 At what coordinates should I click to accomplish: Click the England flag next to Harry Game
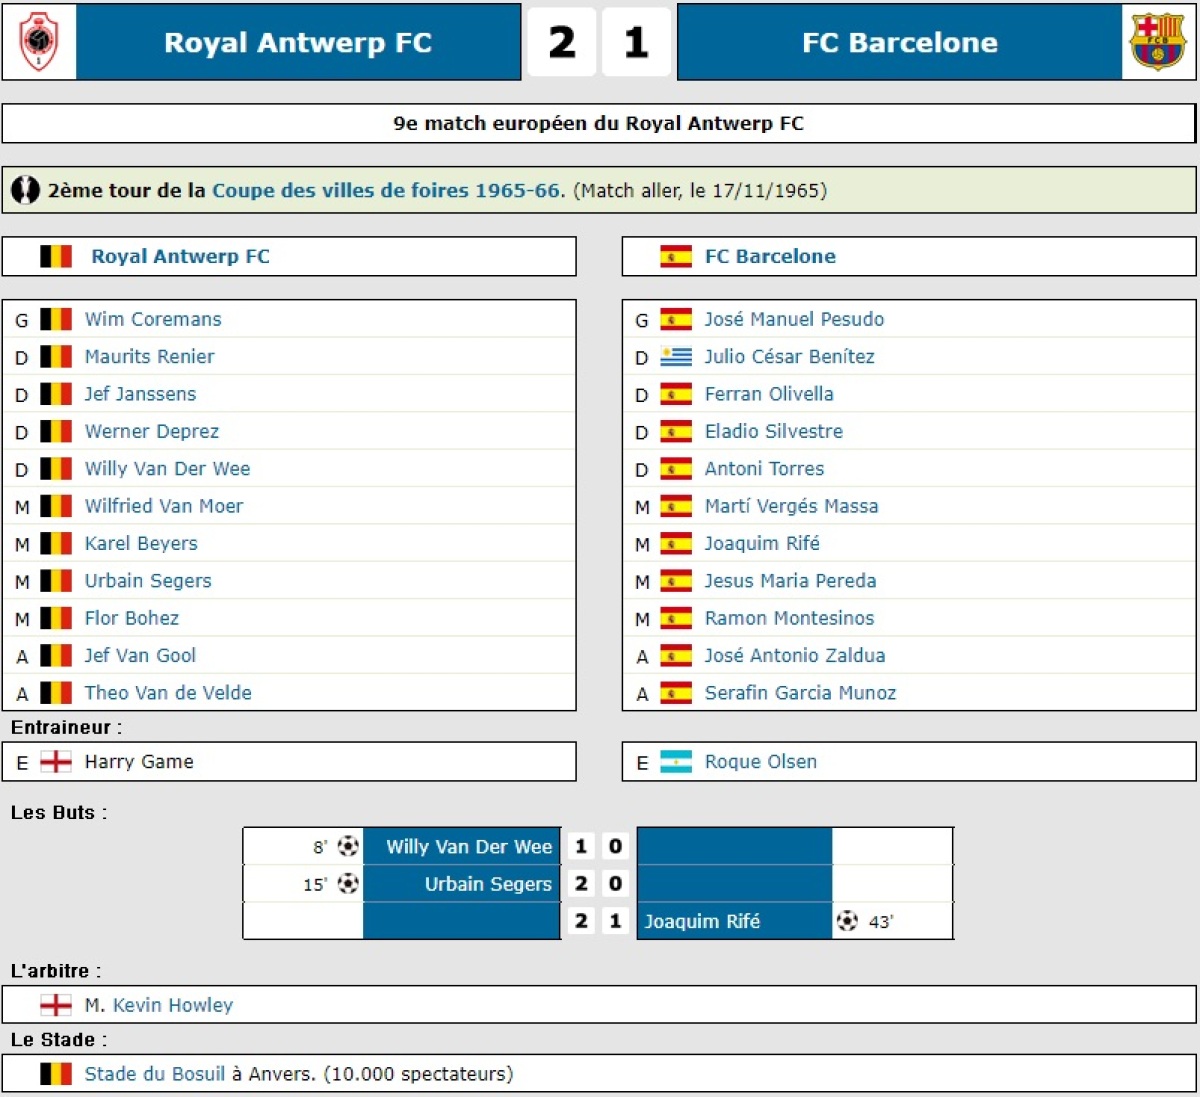(x=56, y=762)
